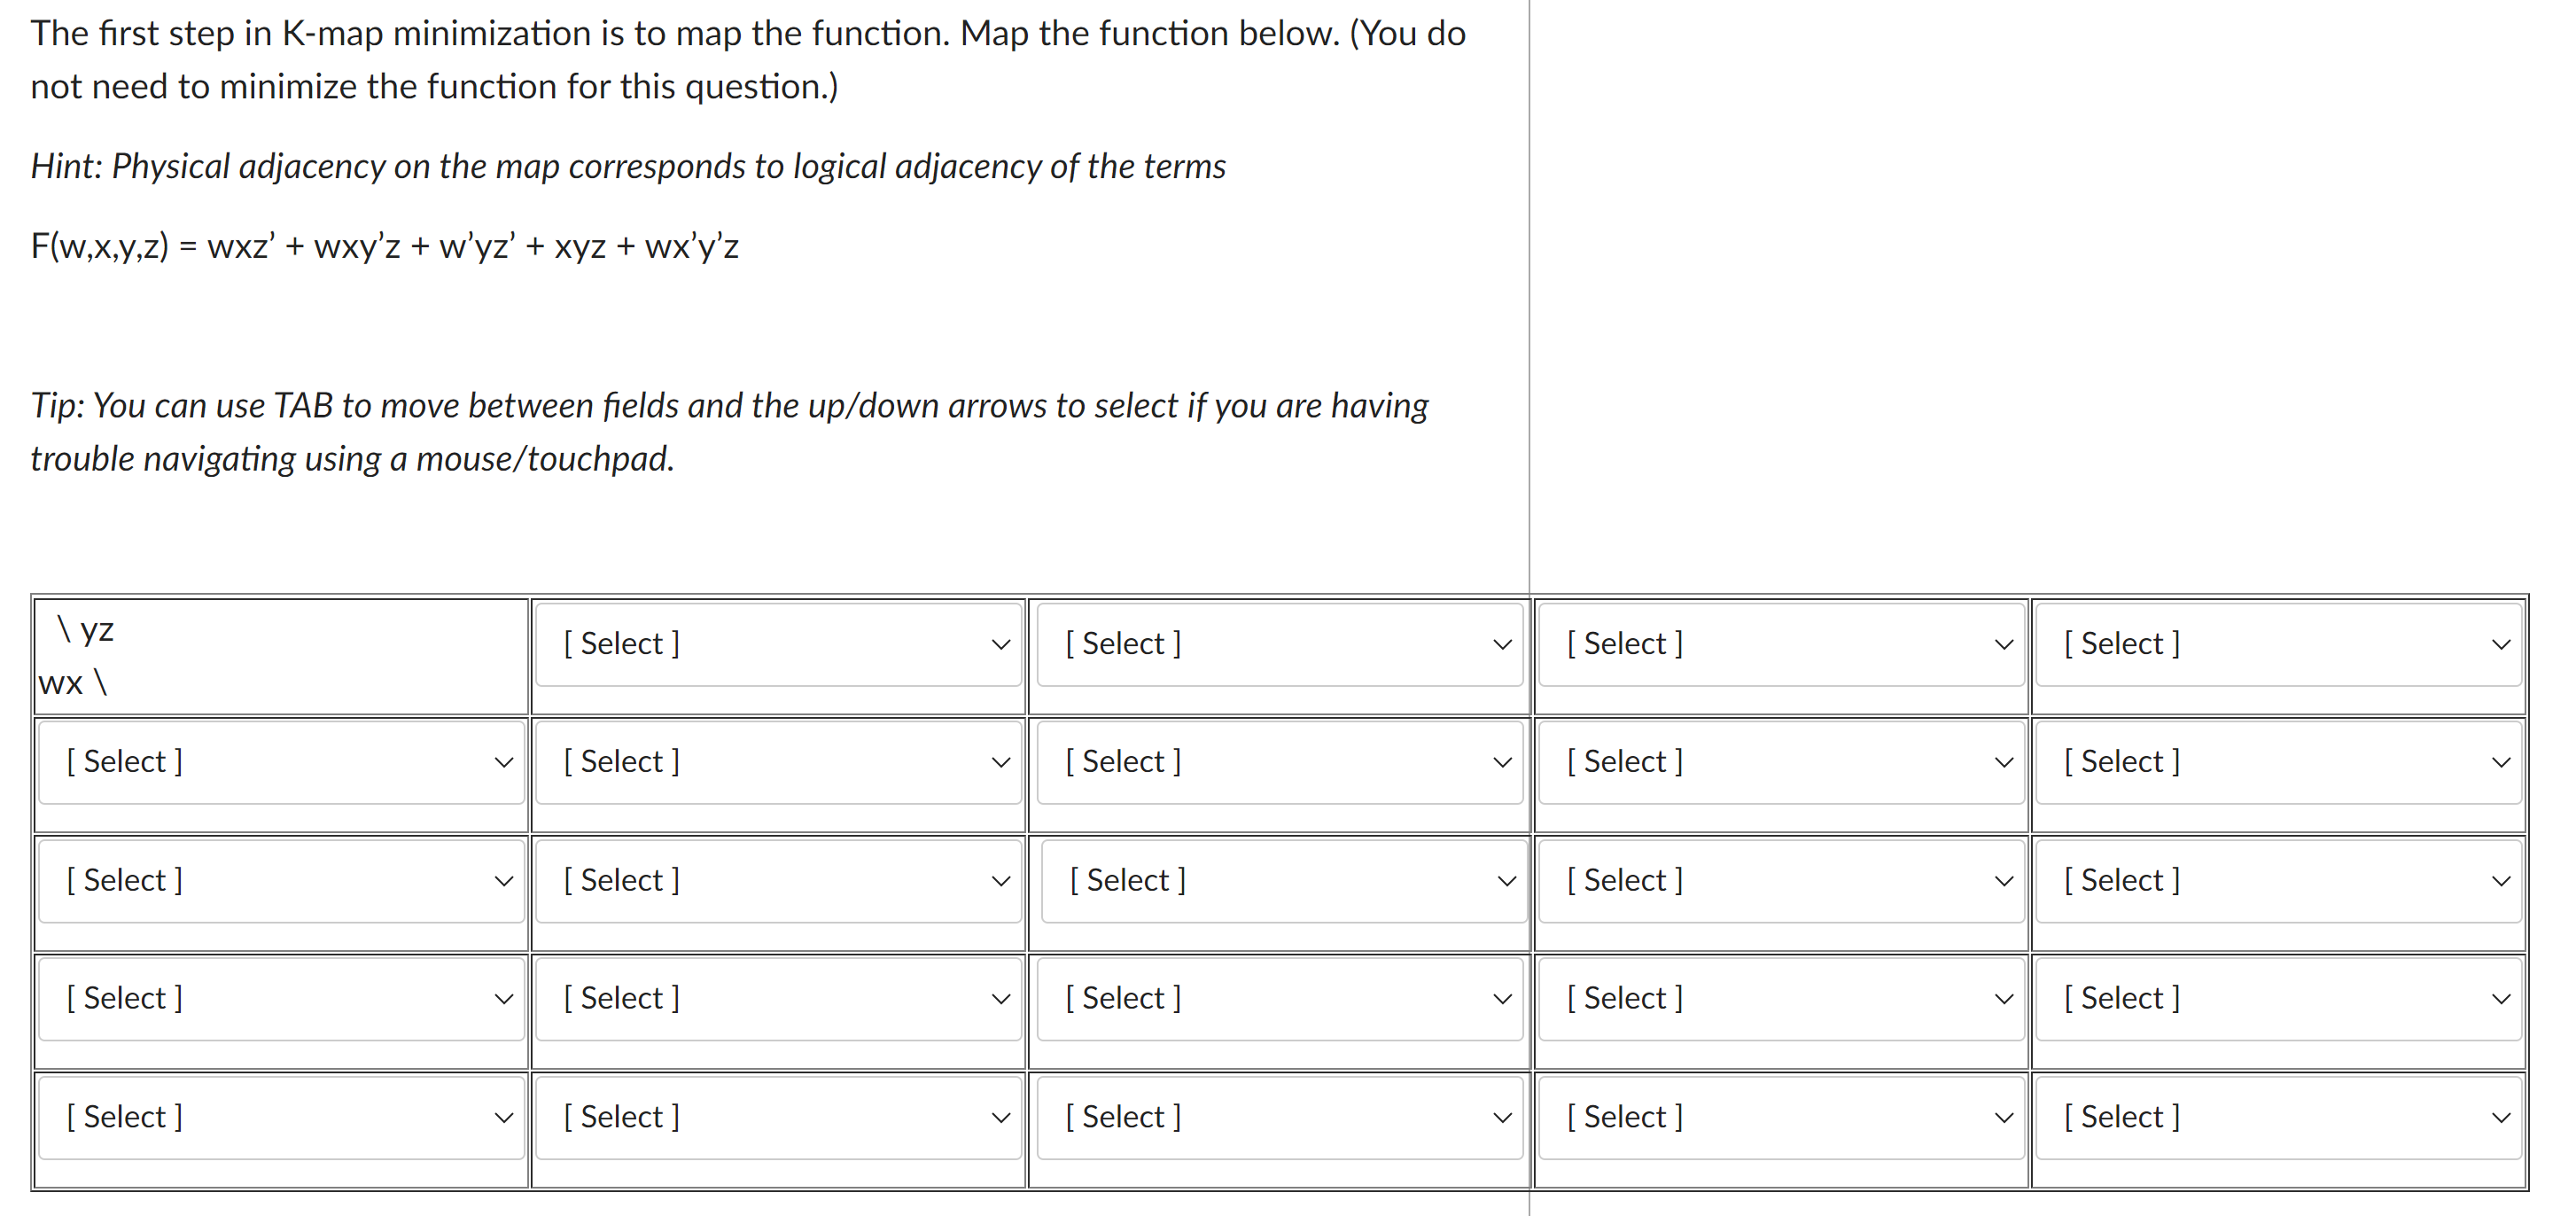The width and height of the screenshot is (2576, 1216).
Task: Expand the Select dropdown in row two, column three
Action: coord(1280,880)
